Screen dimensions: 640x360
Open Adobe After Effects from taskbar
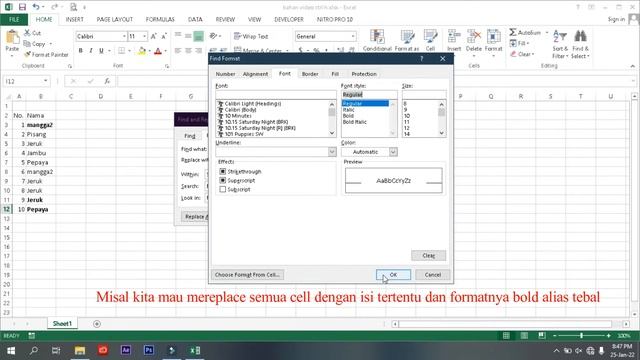click(x=126, y=350)
